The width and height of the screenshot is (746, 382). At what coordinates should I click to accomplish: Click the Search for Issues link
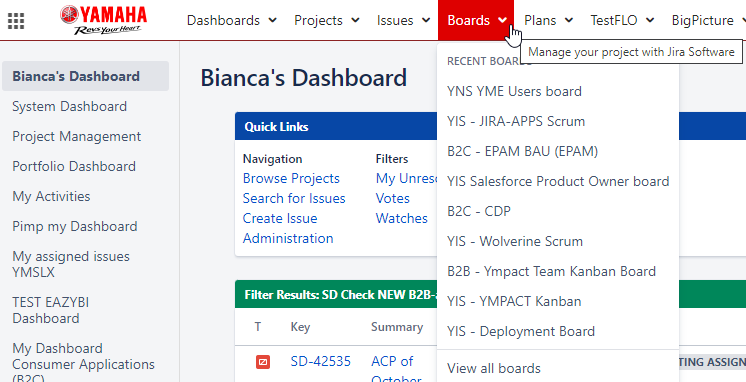point(294,198)
